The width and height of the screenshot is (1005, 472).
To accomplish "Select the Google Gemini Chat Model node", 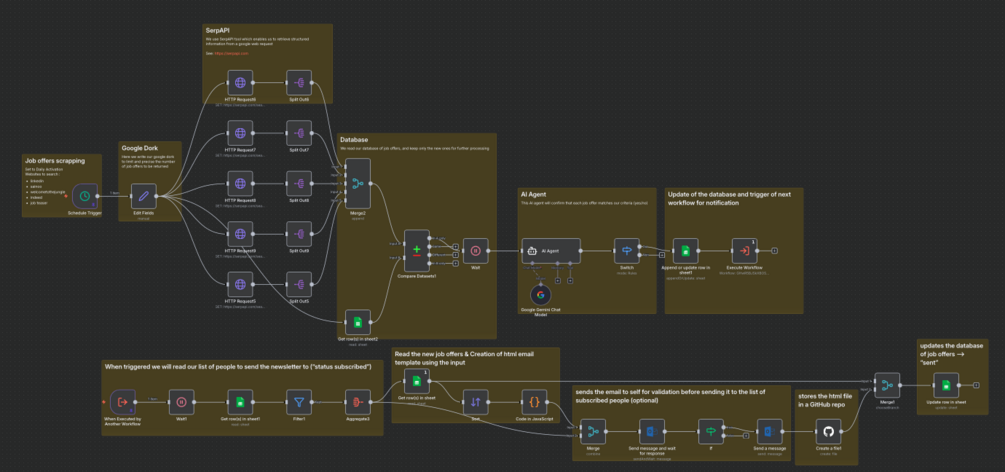I will (x=540, y=294).
